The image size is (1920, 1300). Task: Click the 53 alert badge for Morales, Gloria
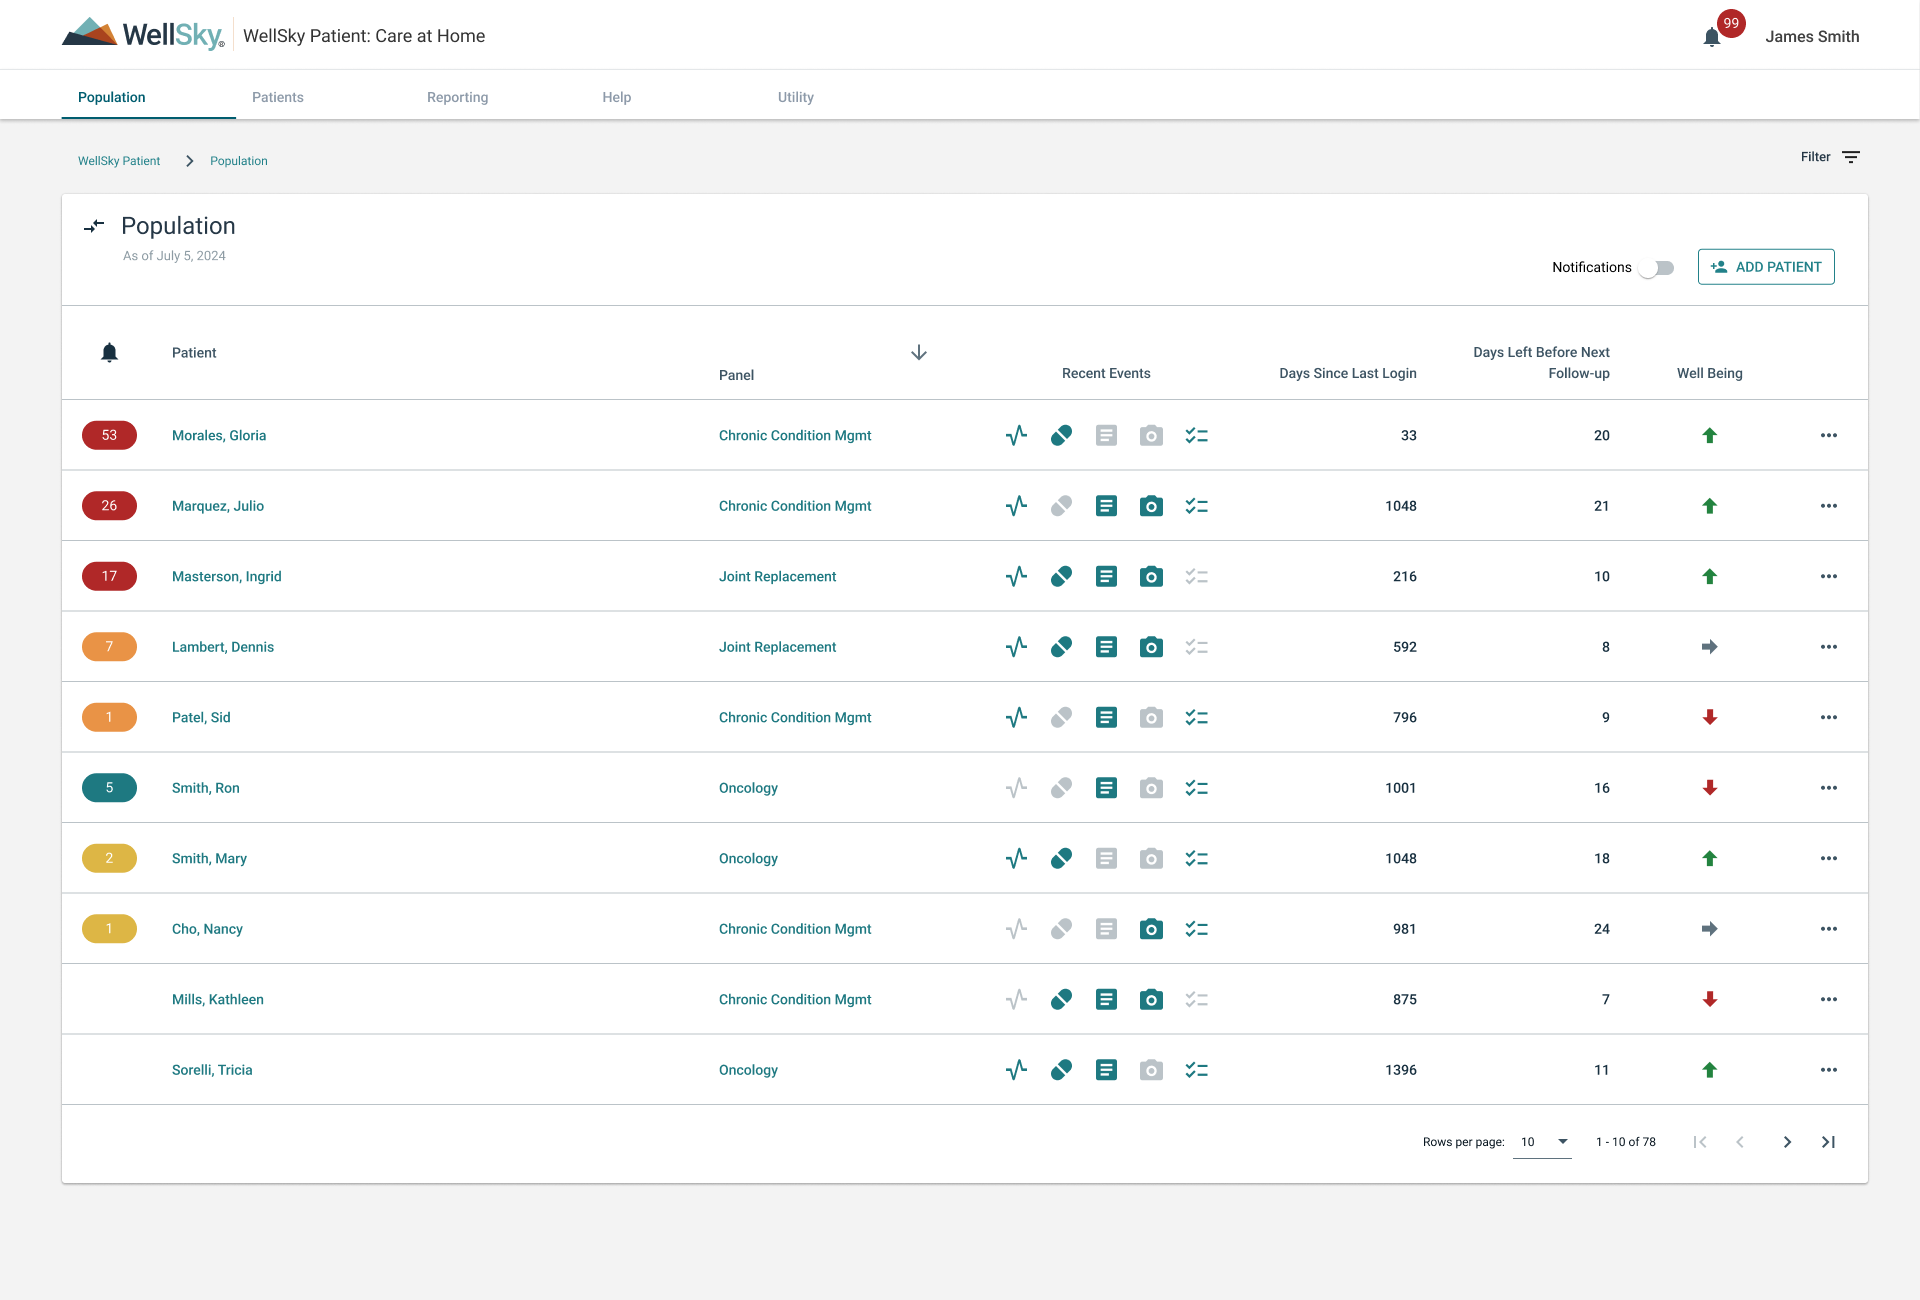tap(109, 435)
